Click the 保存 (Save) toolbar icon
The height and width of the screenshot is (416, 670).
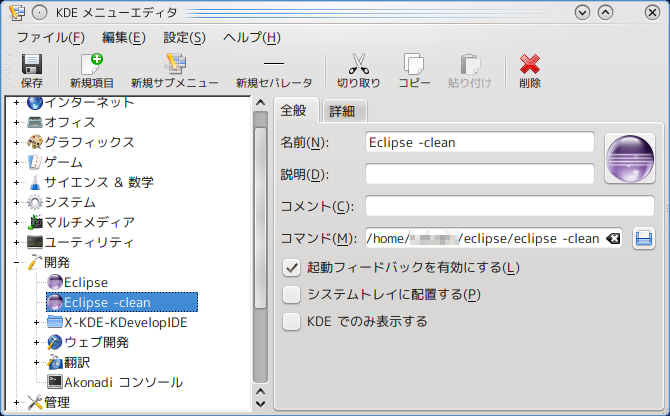click(x=32, y=64)
